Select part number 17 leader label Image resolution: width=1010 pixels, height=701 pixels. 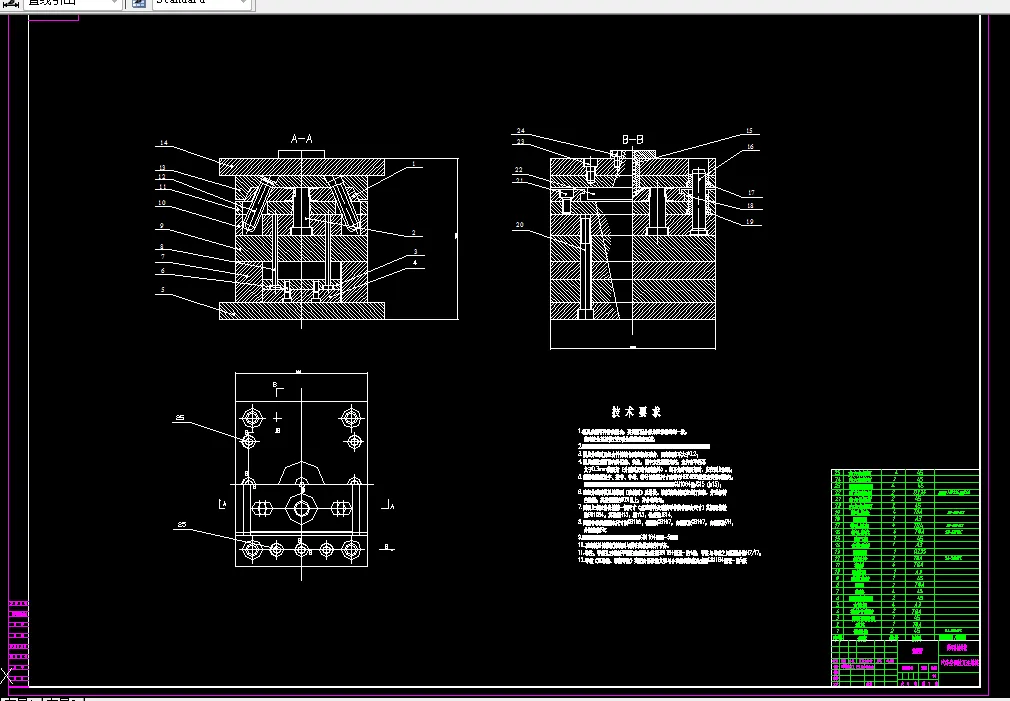click(x=751, y=193)
